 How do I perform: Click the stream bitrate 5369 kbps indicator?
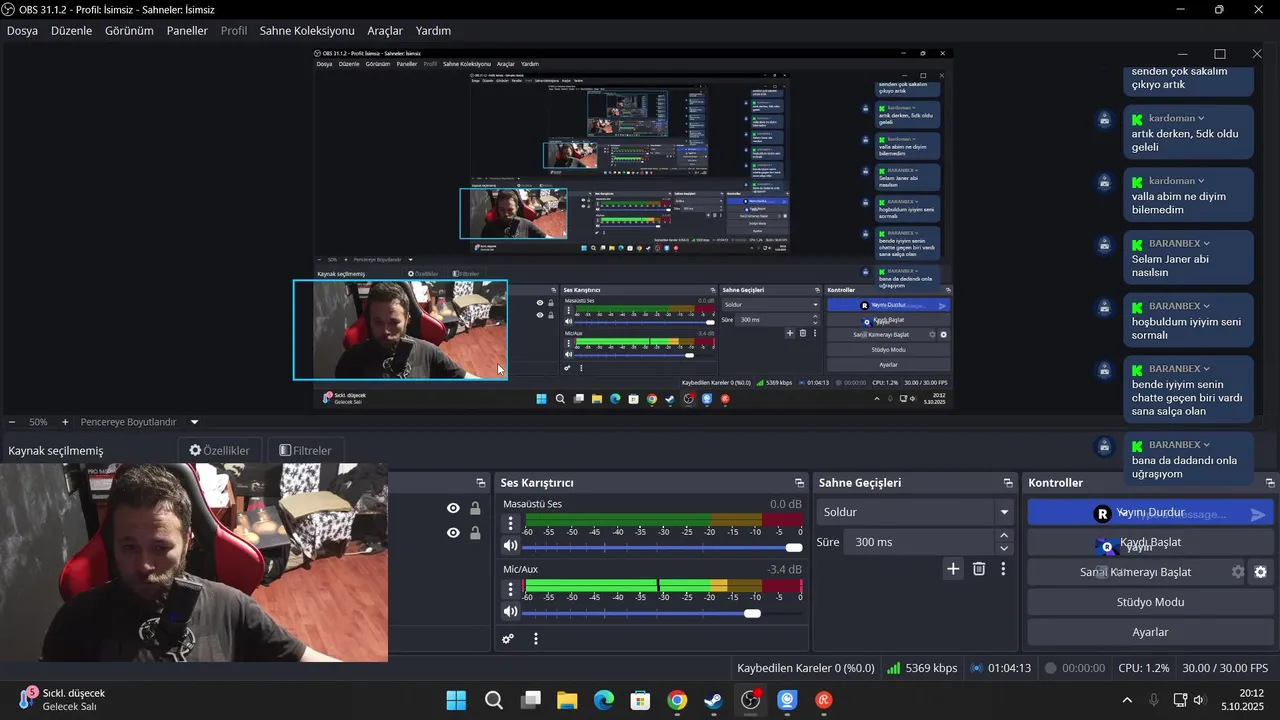pyautogui.click(x=922, y=668)
